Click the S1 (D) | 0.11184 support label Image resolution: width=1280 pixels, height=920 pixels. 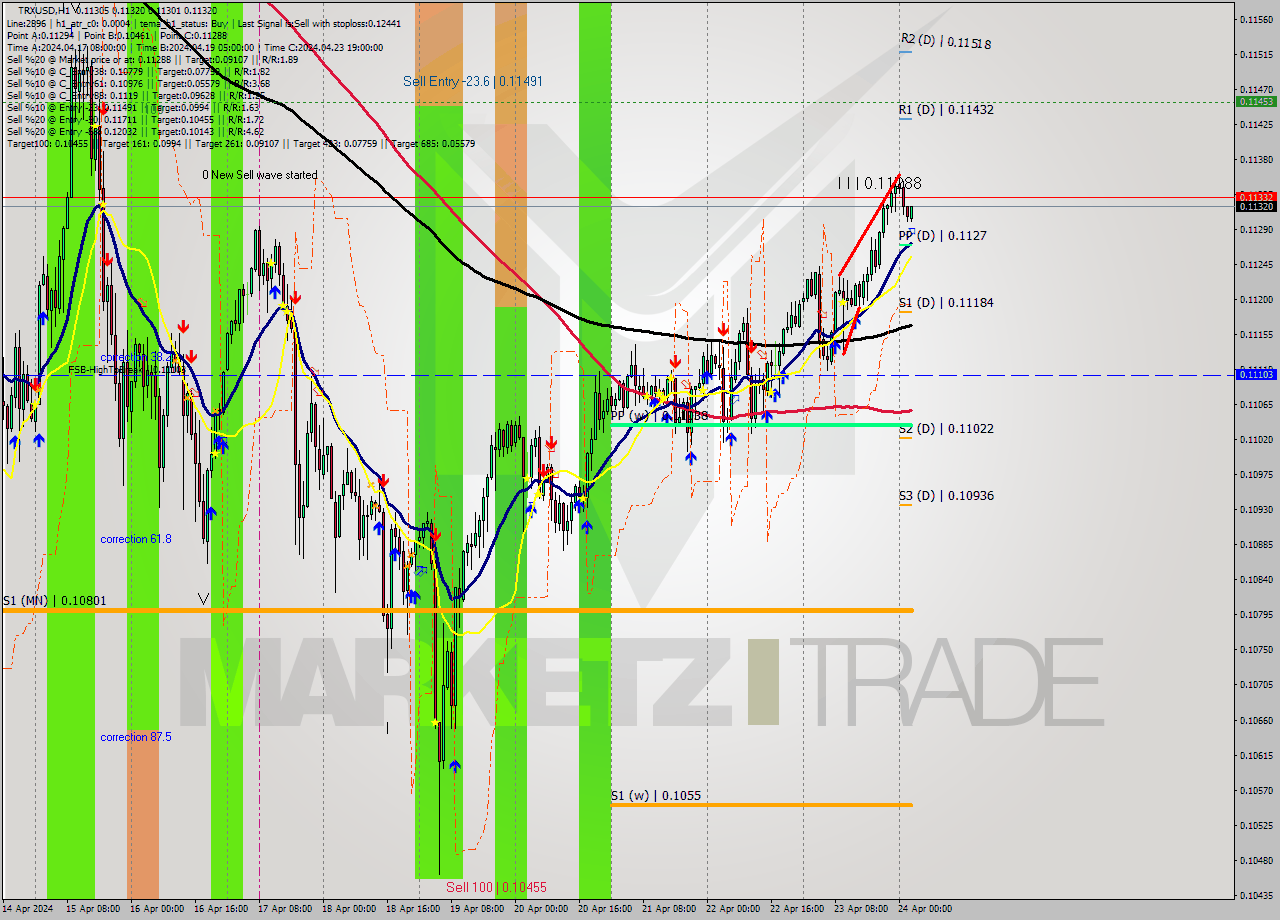[x=946, y=302]
